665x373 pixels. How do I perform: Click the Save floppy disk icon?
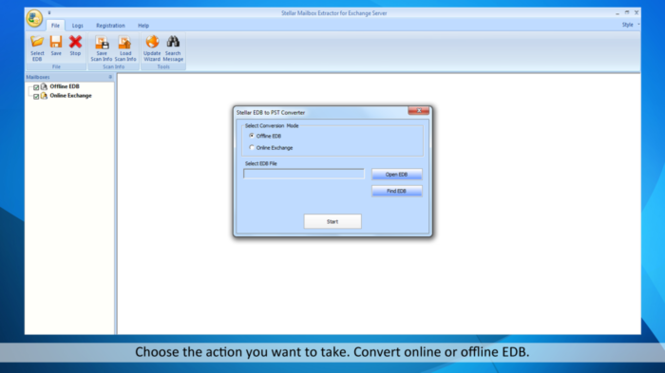[x=56, y=42]
